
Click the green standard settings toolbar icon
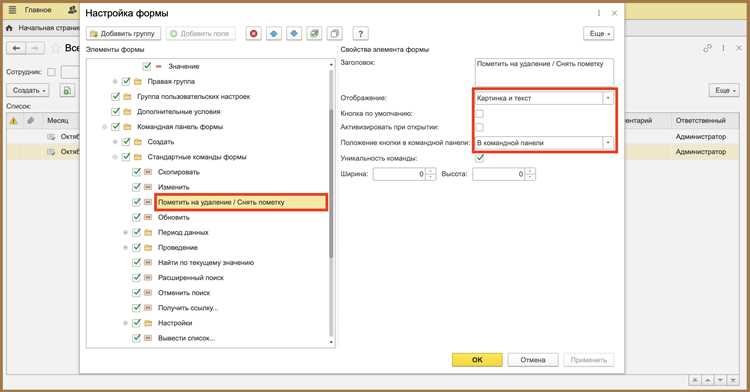coord(314,33)
